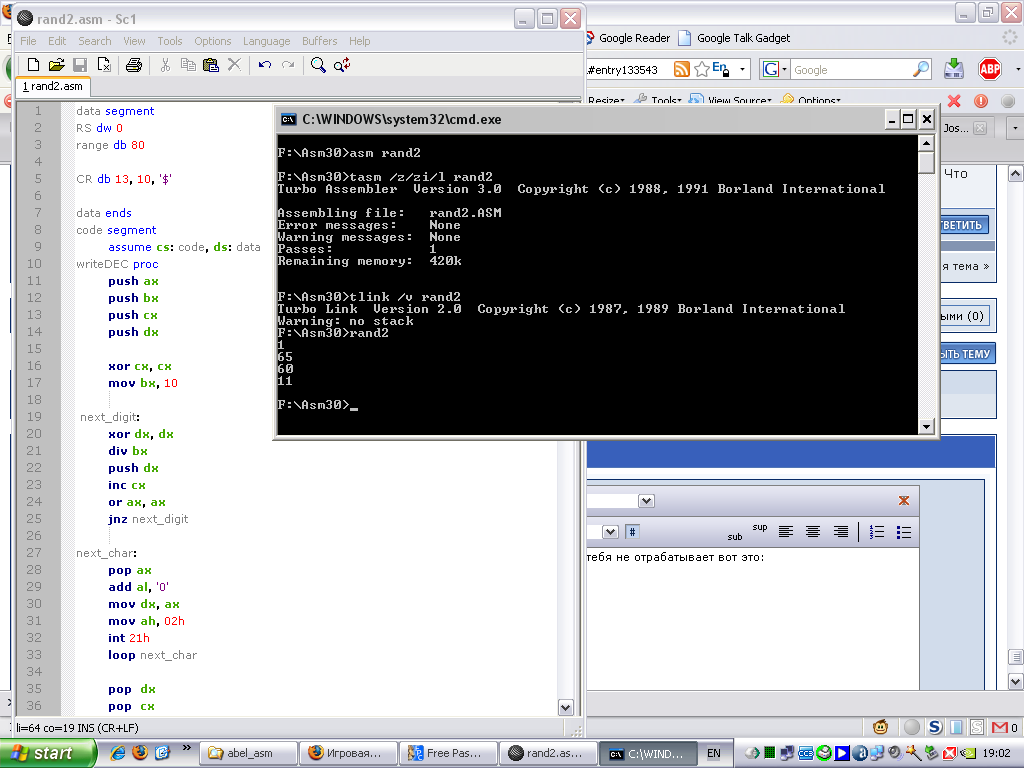Select the rand2.asm editor tab
1024x768 pixels.
click(53, 87)
